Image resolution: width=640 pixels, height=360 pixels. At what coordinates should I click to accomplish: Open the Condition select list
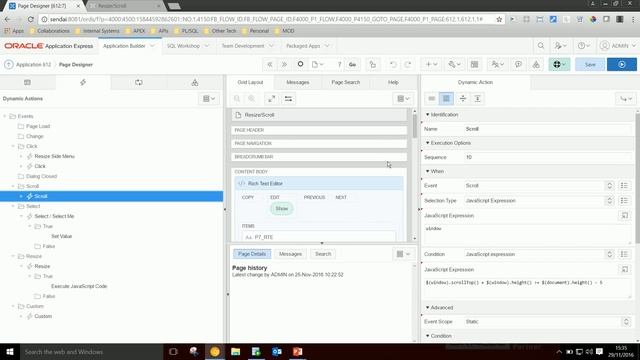tap(539, 254)
